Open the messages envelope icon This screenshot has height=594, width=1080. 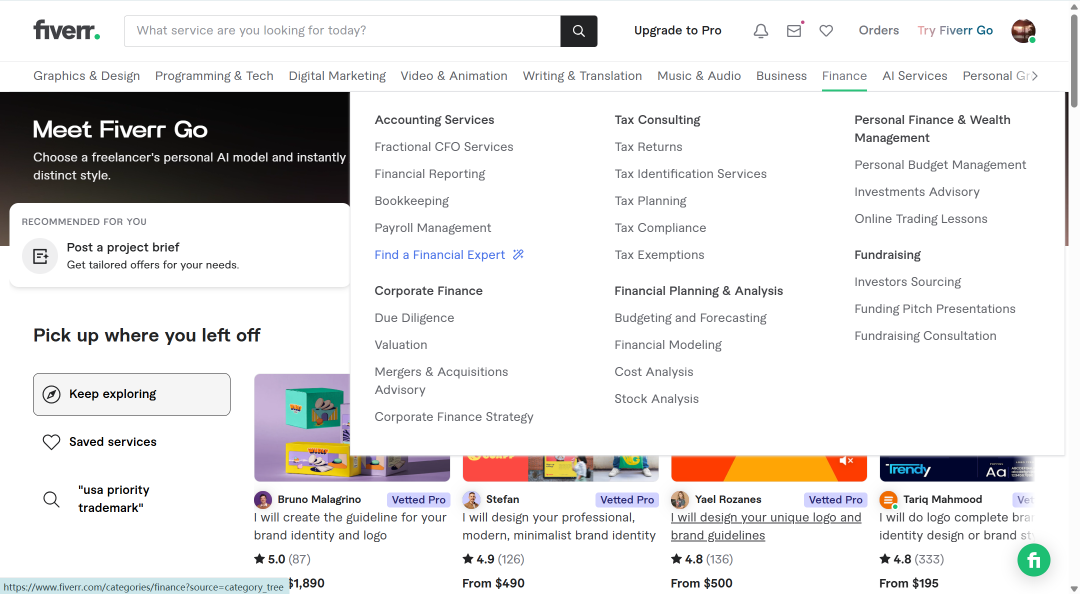pos(794,31)
